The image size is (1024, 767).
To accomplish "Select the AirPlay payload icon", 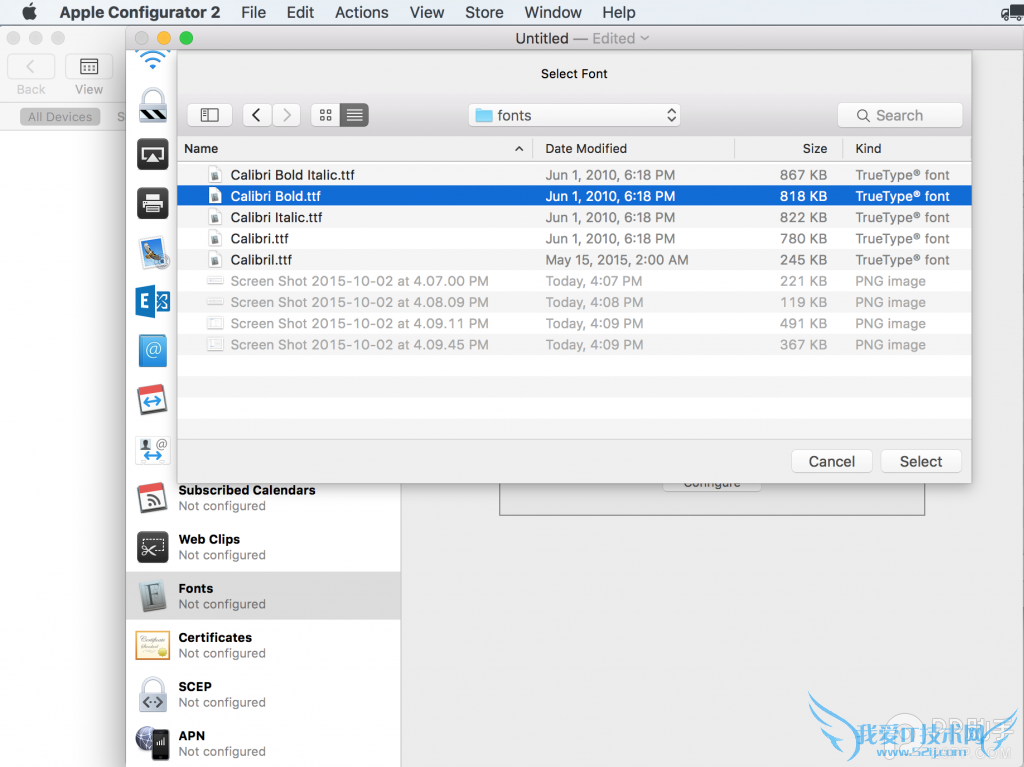I will pos(152,154).
